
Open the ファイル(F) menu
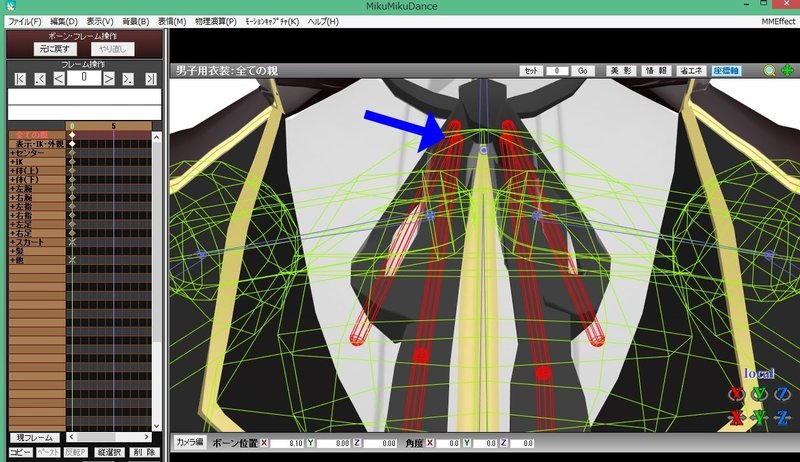(24, 21)
